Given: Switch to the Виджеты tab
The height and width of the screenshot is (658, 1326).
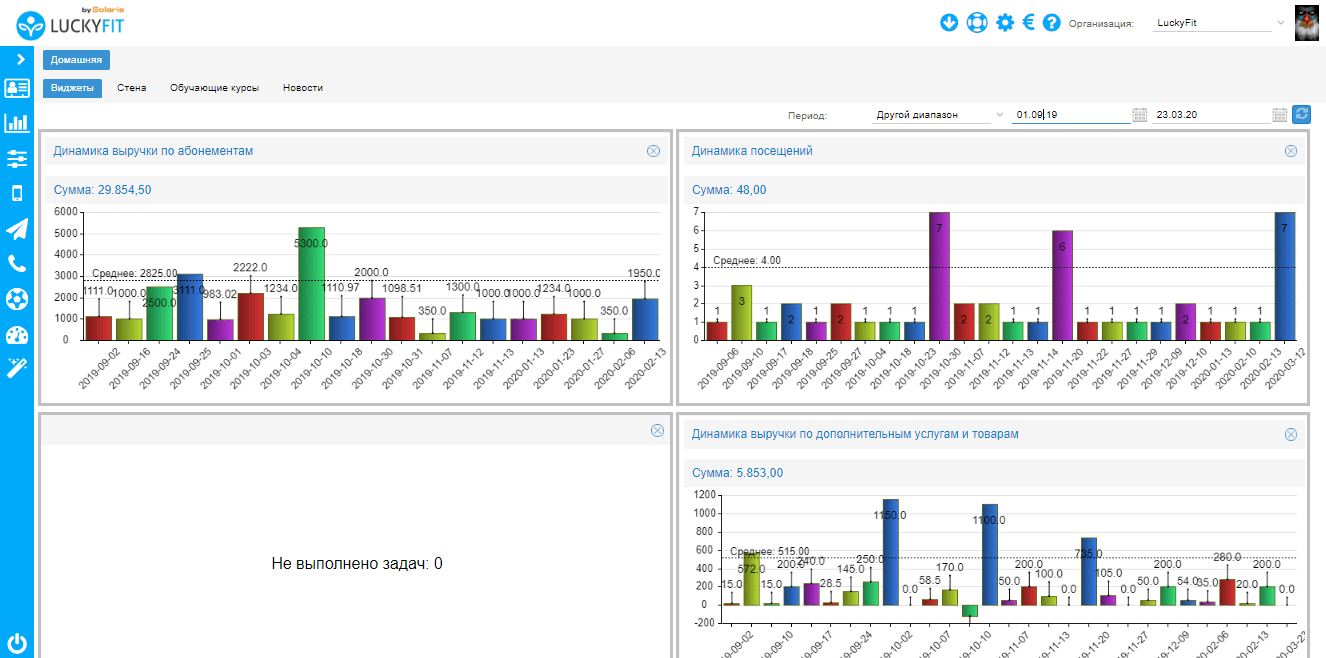Looking at the screenshot, I should pos(72,88).
